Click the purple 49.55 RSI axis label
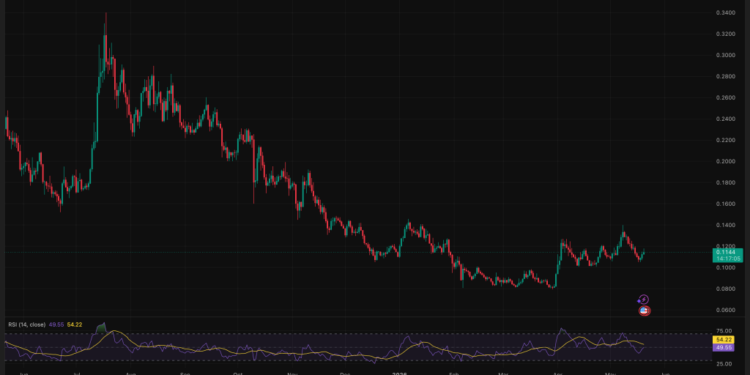The height and width of the screenshot is (375, 750). 723,348
